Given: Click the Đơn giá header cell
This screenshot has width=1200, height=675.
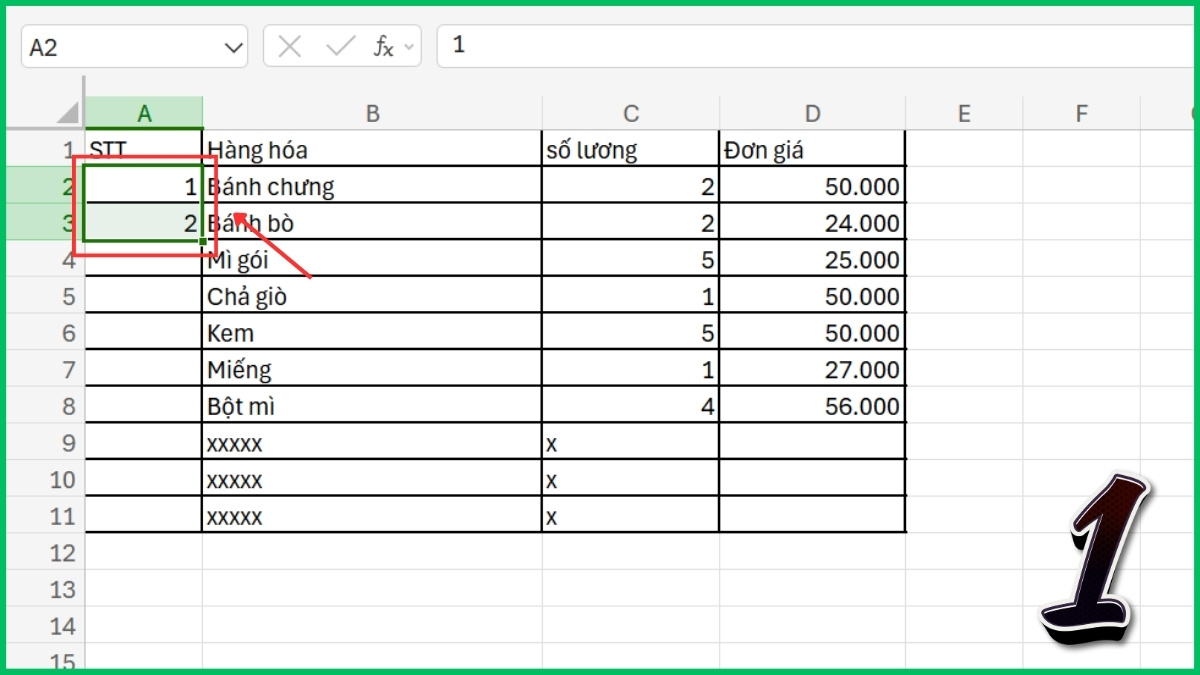Looking at the screenshot, I should [812, 149].
